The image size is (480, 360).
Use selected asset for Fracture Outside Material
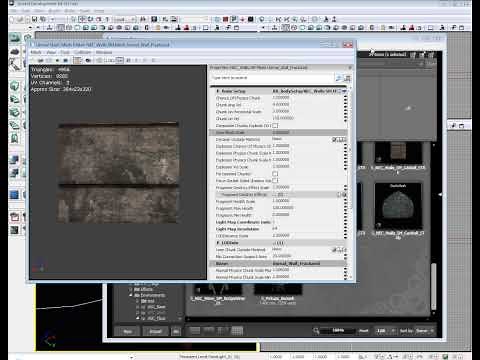(x=334, y=139)
